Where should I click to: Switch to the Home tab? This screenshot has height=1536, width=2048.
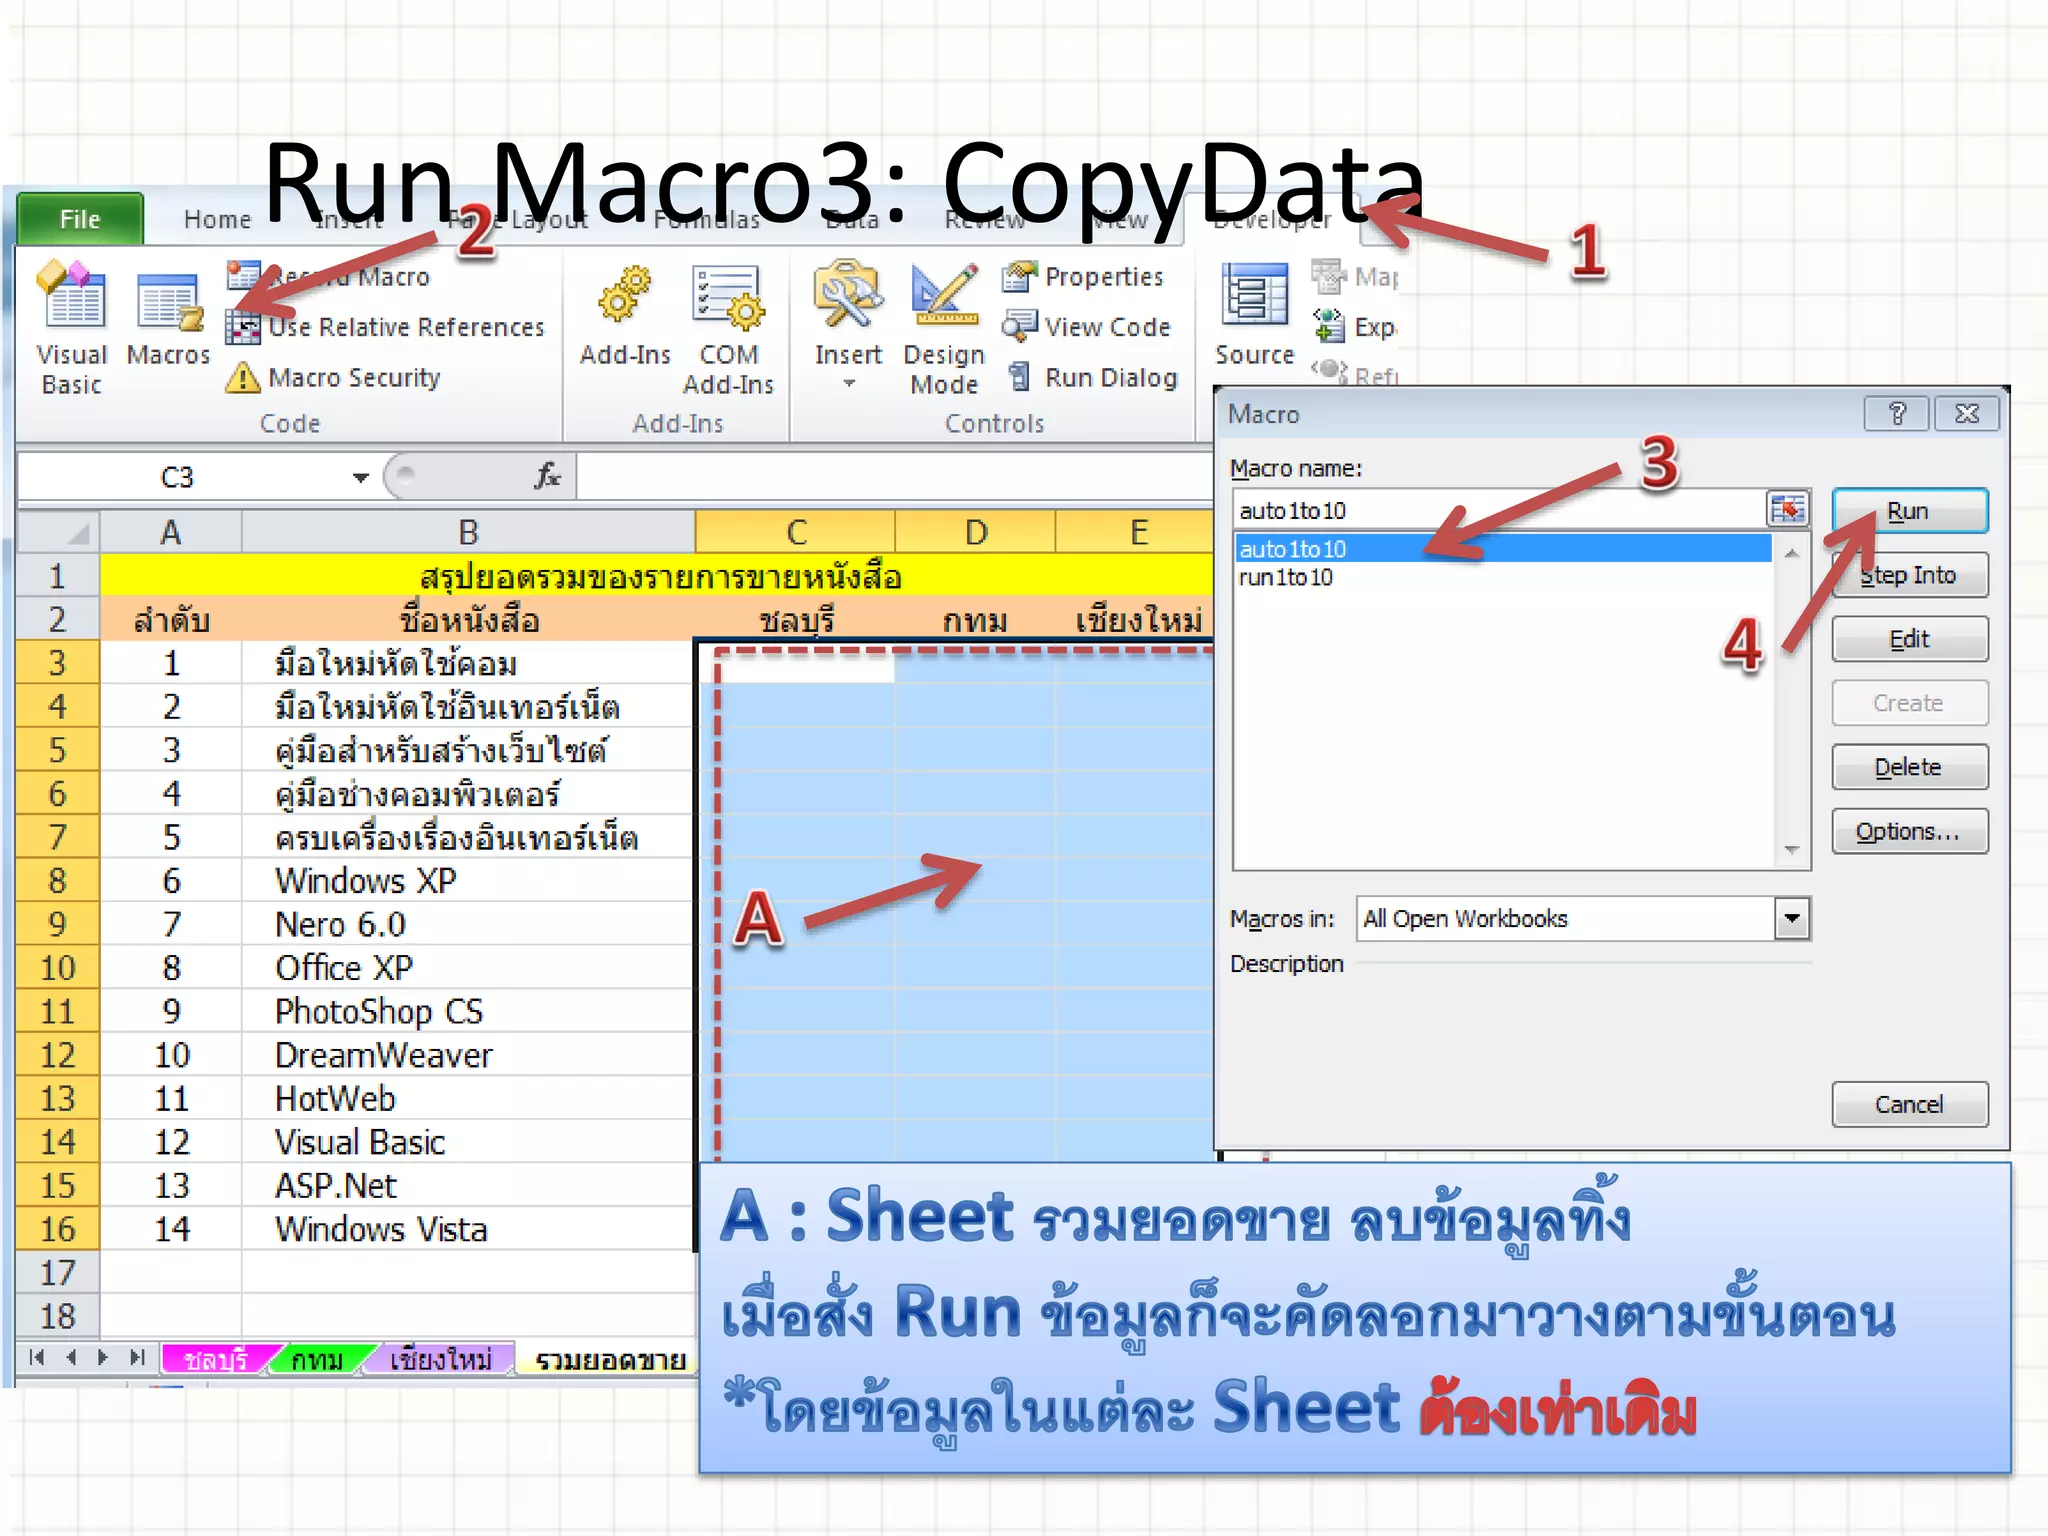[x=217, y=219]
